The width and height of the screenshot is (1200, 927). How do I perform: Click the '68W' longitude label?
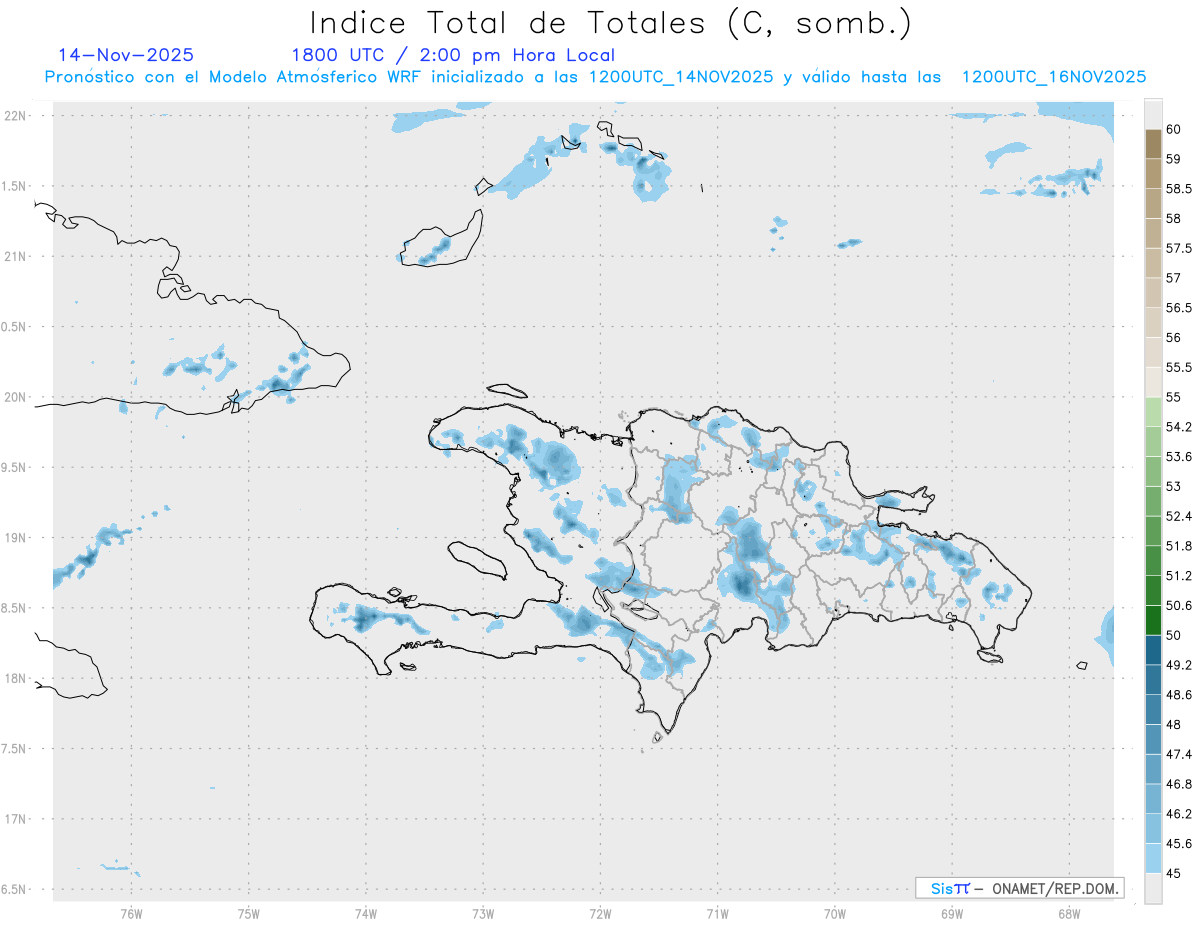coord(1069,913)
